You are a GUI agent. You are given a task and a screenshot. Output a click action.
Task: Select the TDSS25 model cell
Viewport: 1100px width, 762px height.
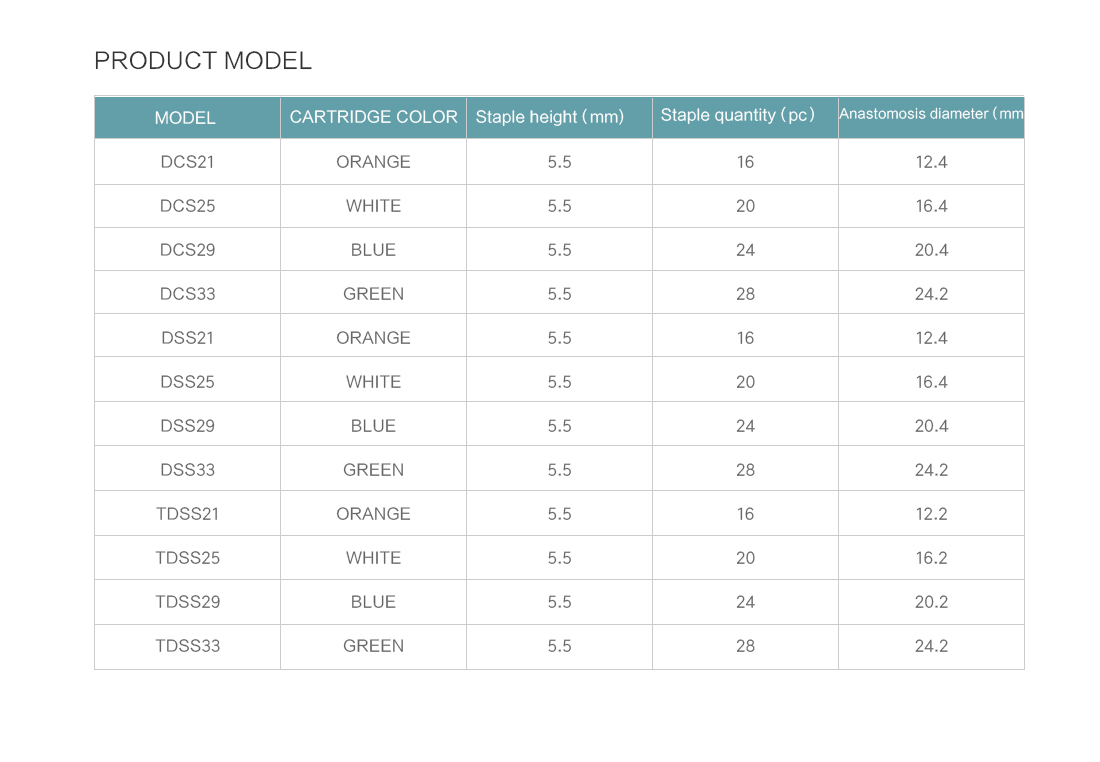click(x=187, y=559)
